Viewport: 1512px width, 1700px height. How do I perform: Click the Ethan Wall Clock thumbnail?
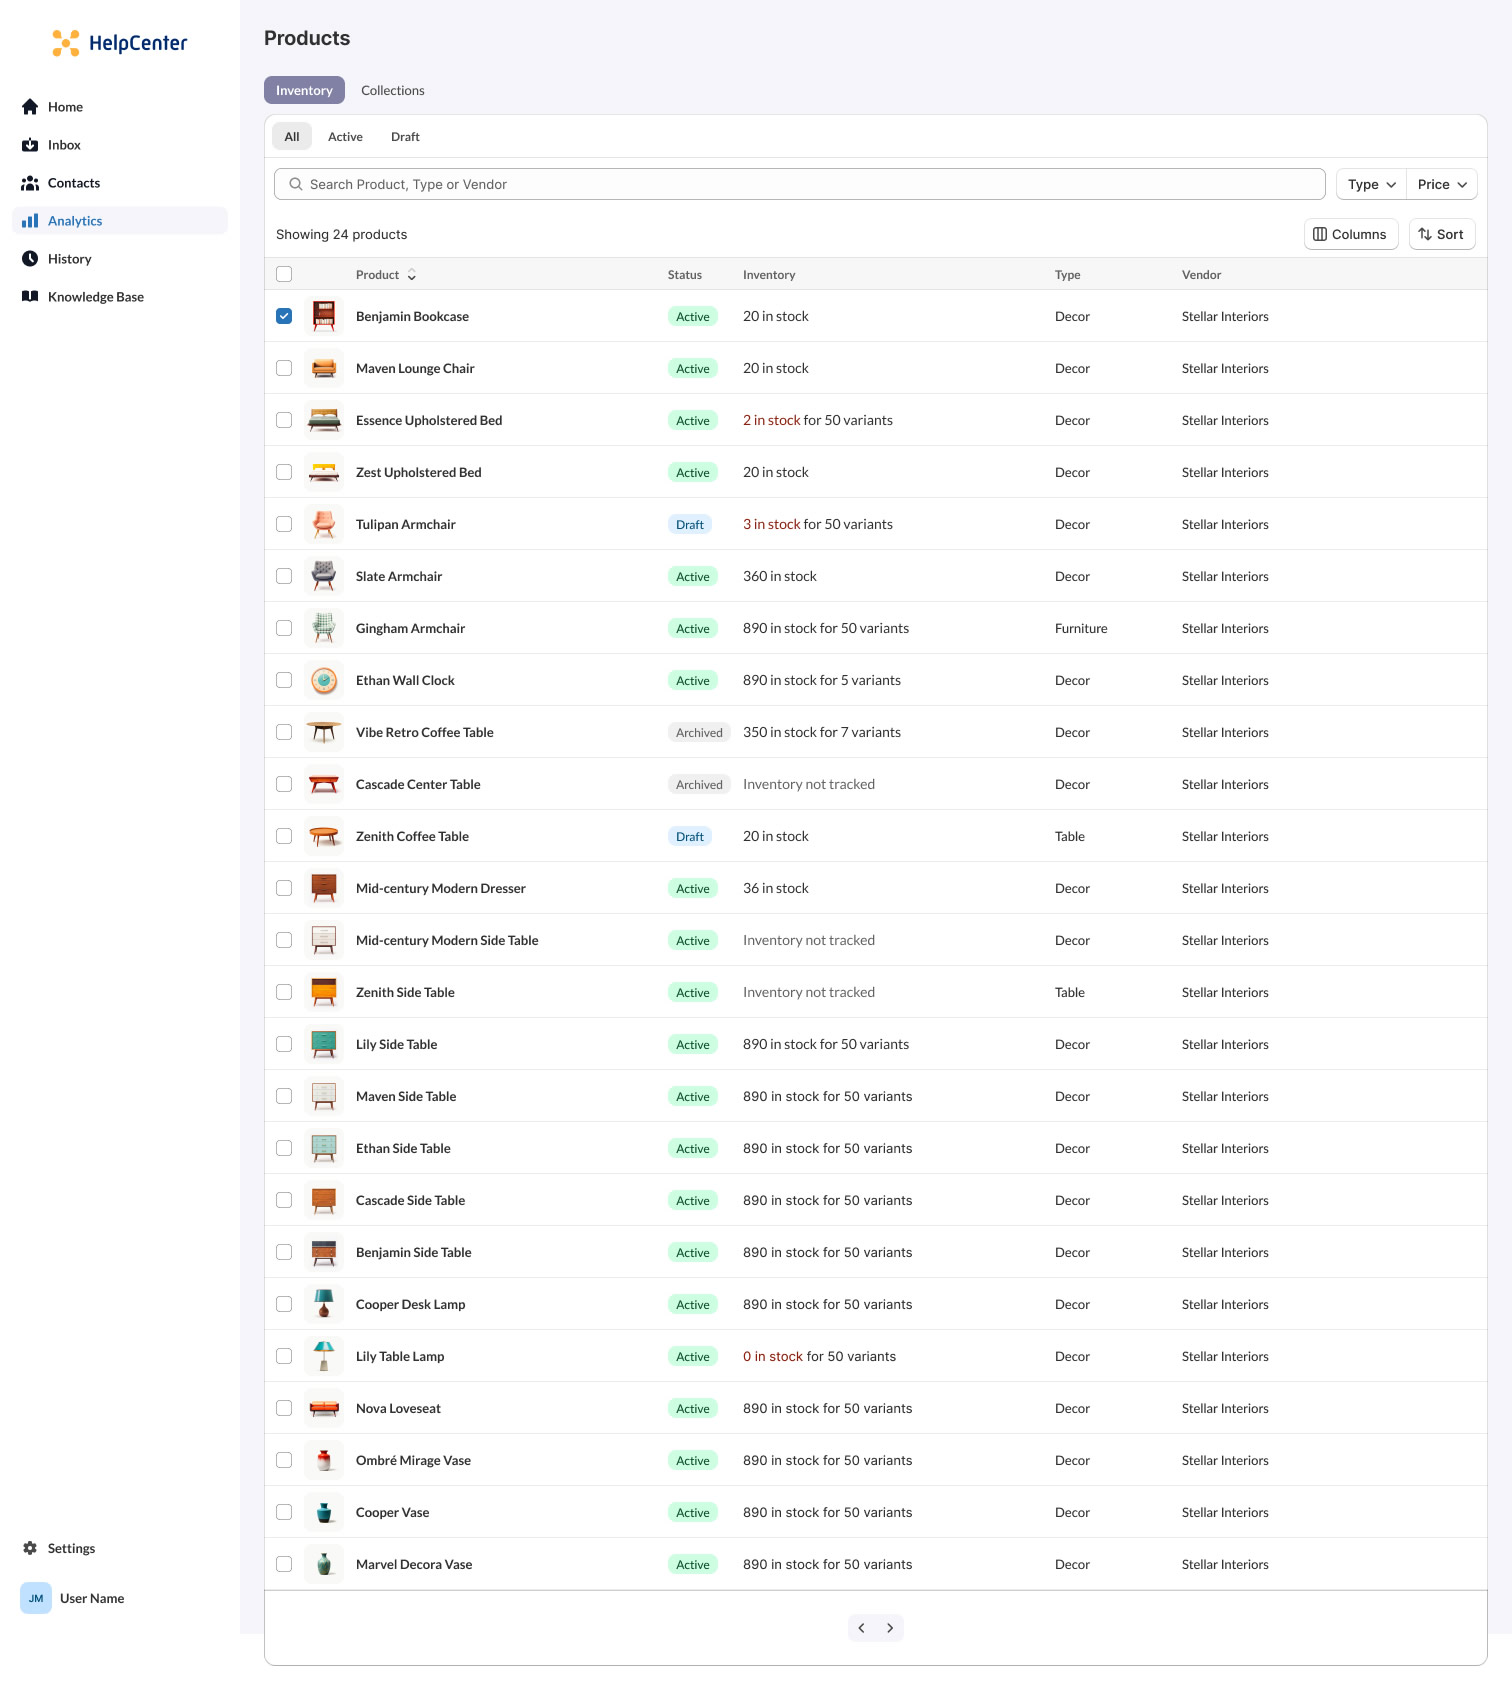point(324,680)
